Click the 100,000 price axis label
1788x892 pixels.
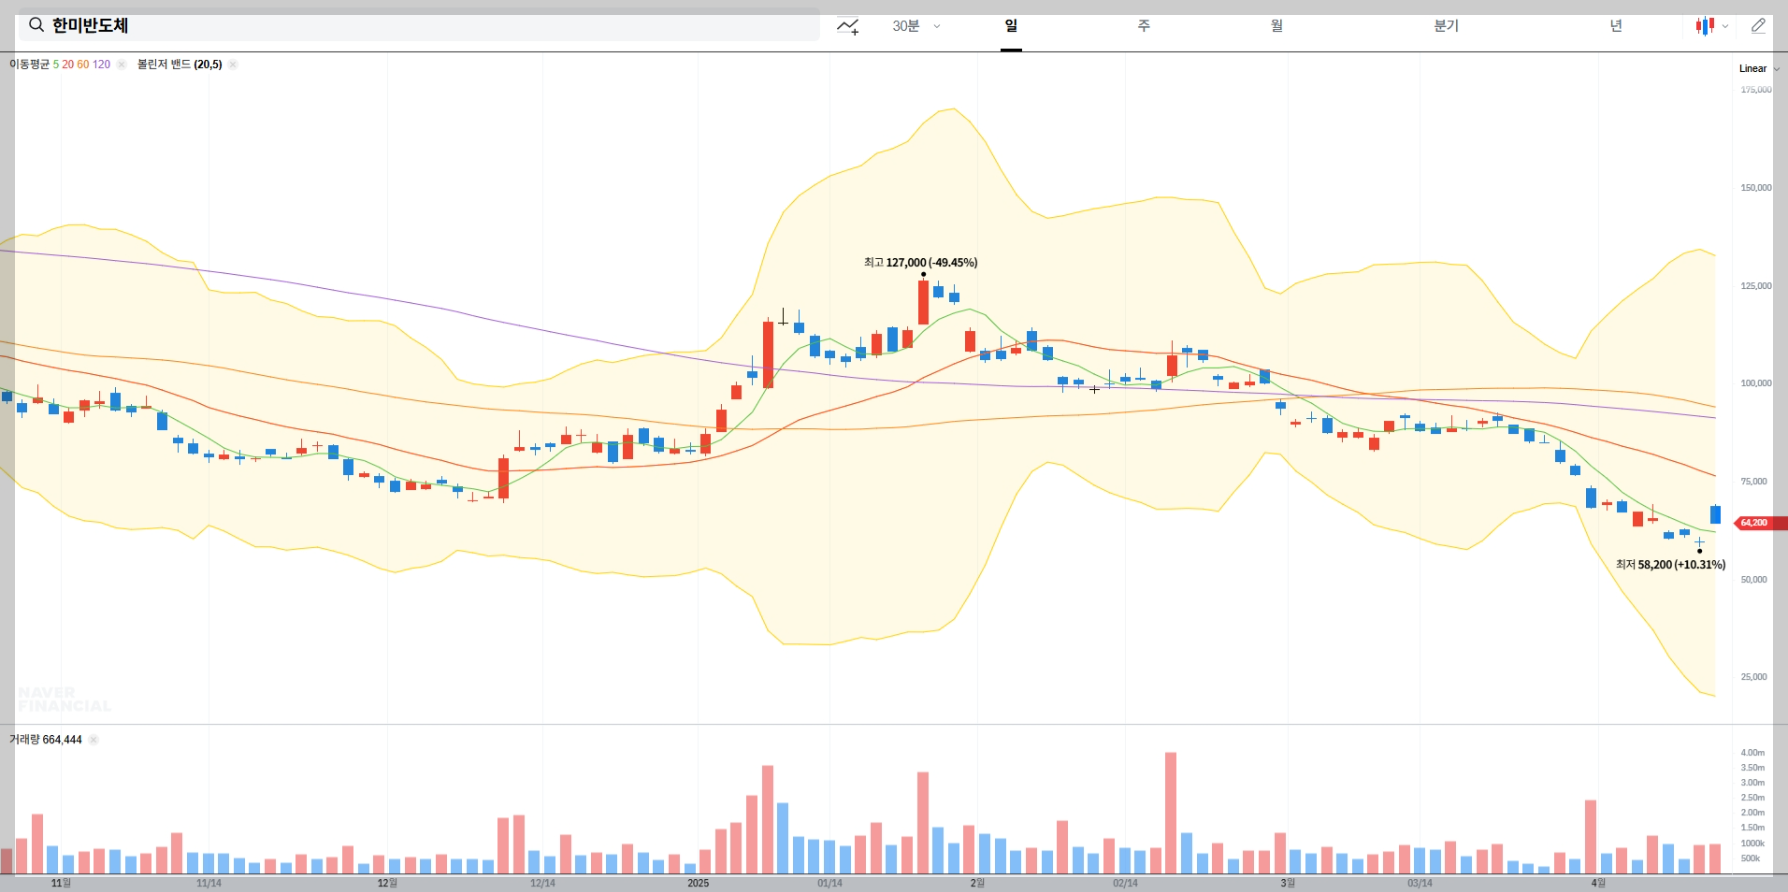tap(1755, 383)
